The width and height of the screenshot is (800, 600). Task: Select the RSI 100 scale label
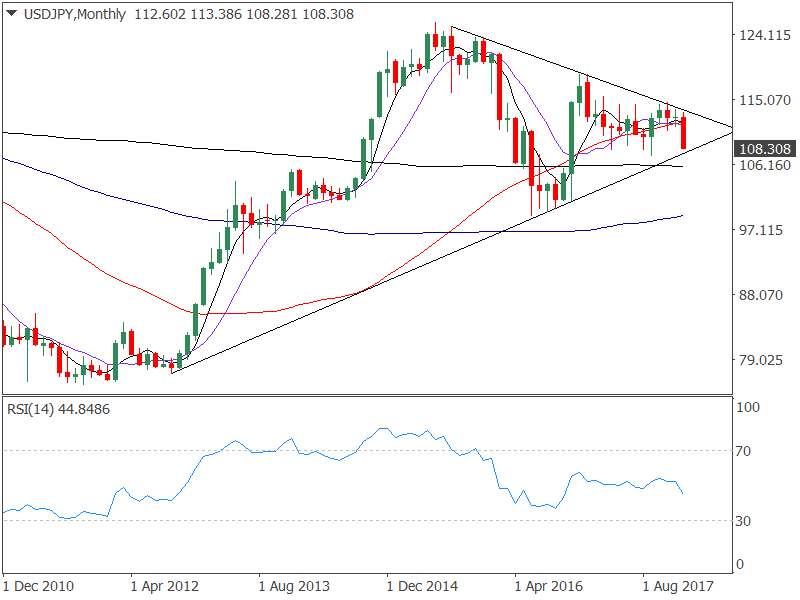(748, 407)
